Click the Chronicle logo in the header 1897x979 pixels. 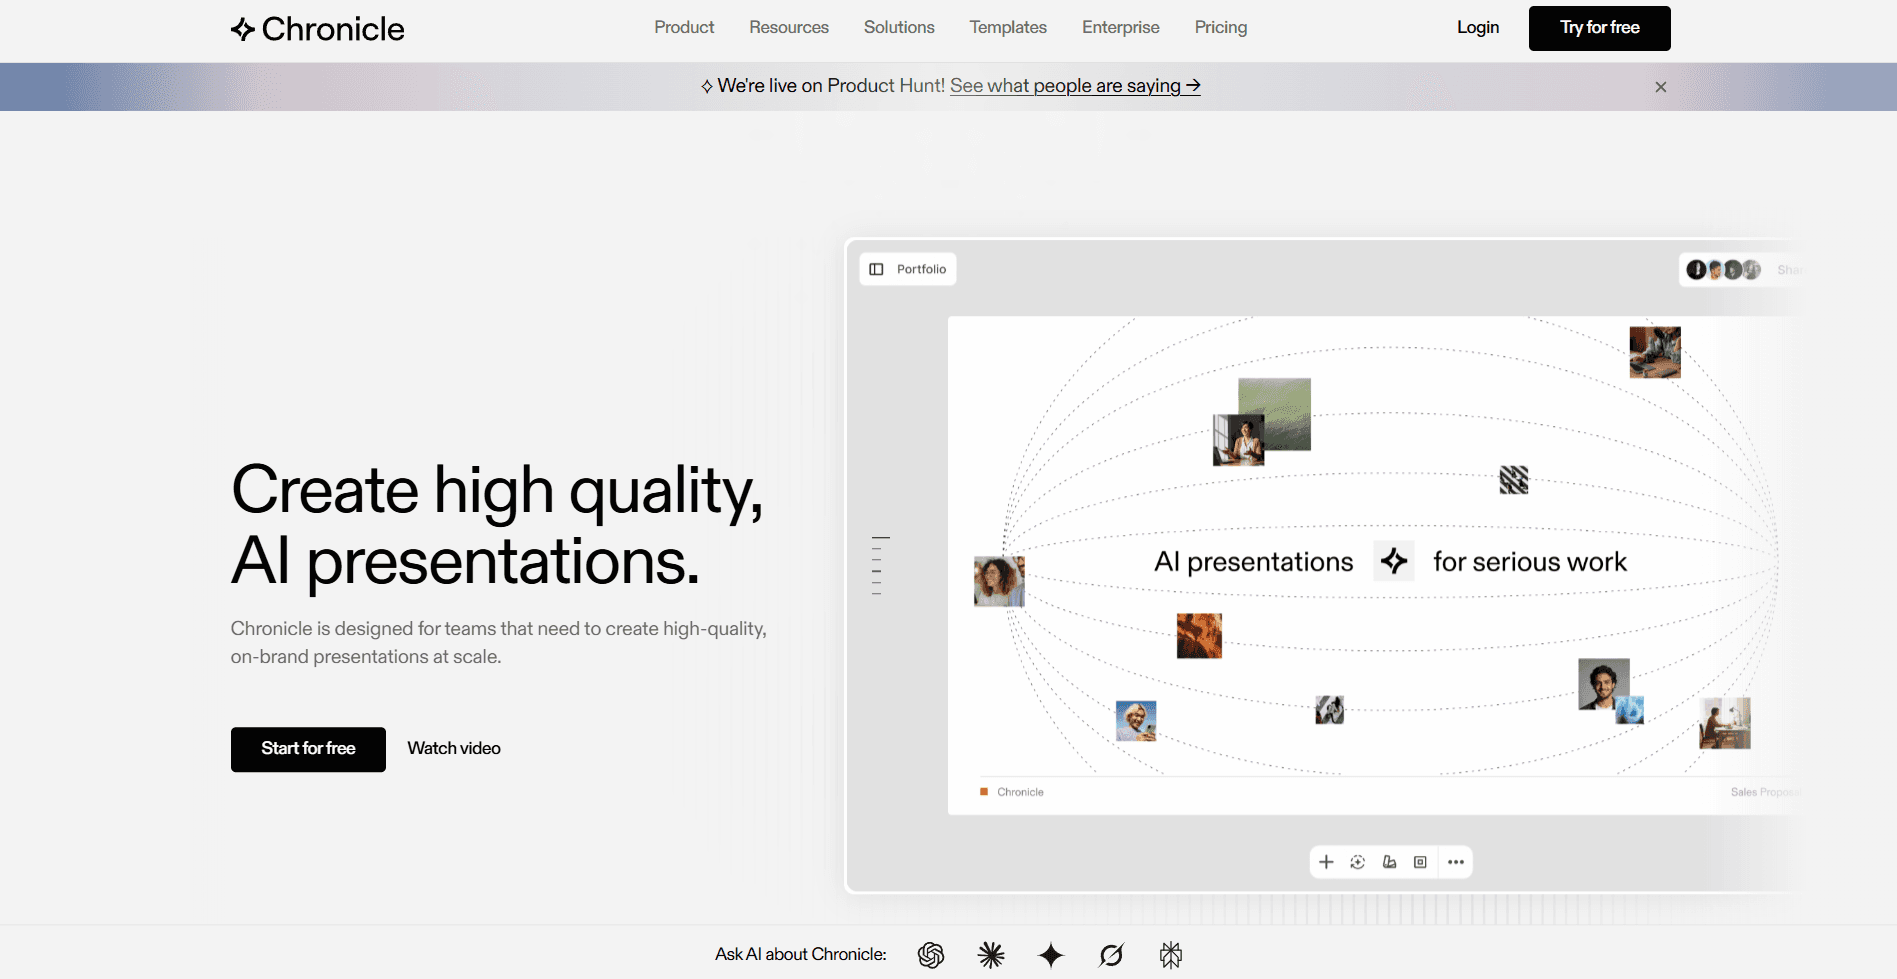pyautogui.click(x=317, y=29)
